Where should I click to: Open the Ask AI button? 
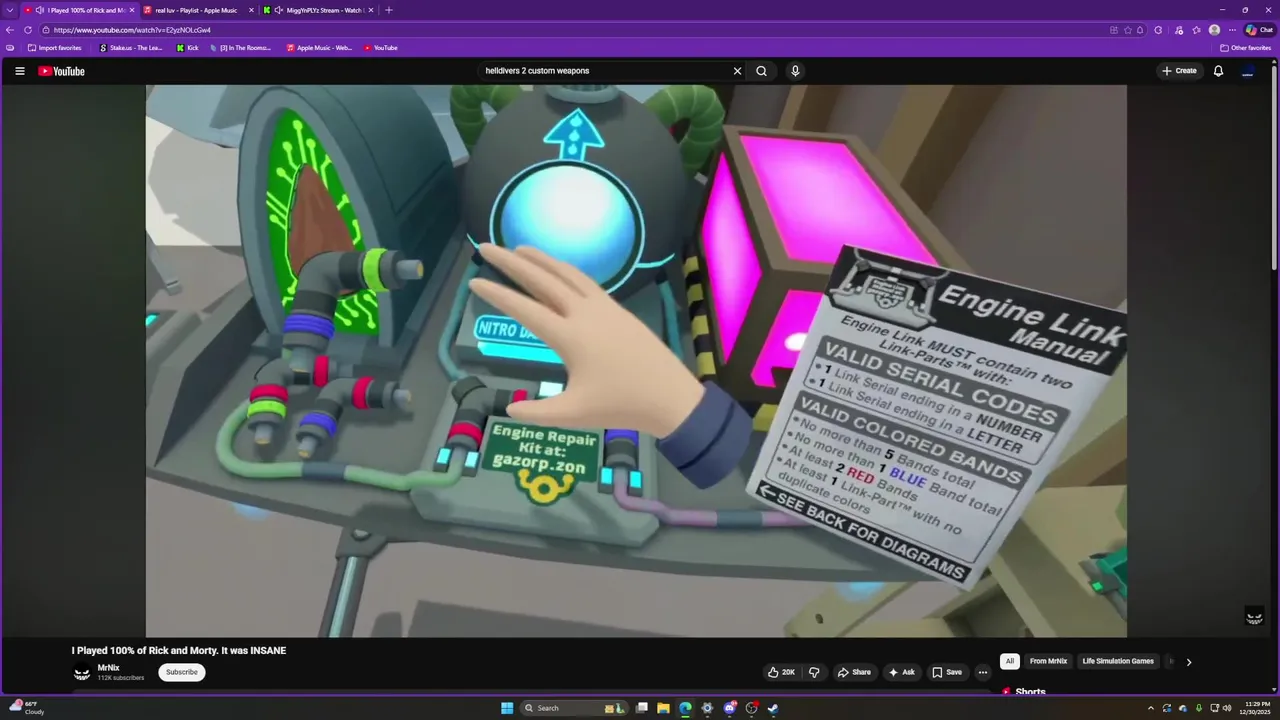click(x=901, y=672)
